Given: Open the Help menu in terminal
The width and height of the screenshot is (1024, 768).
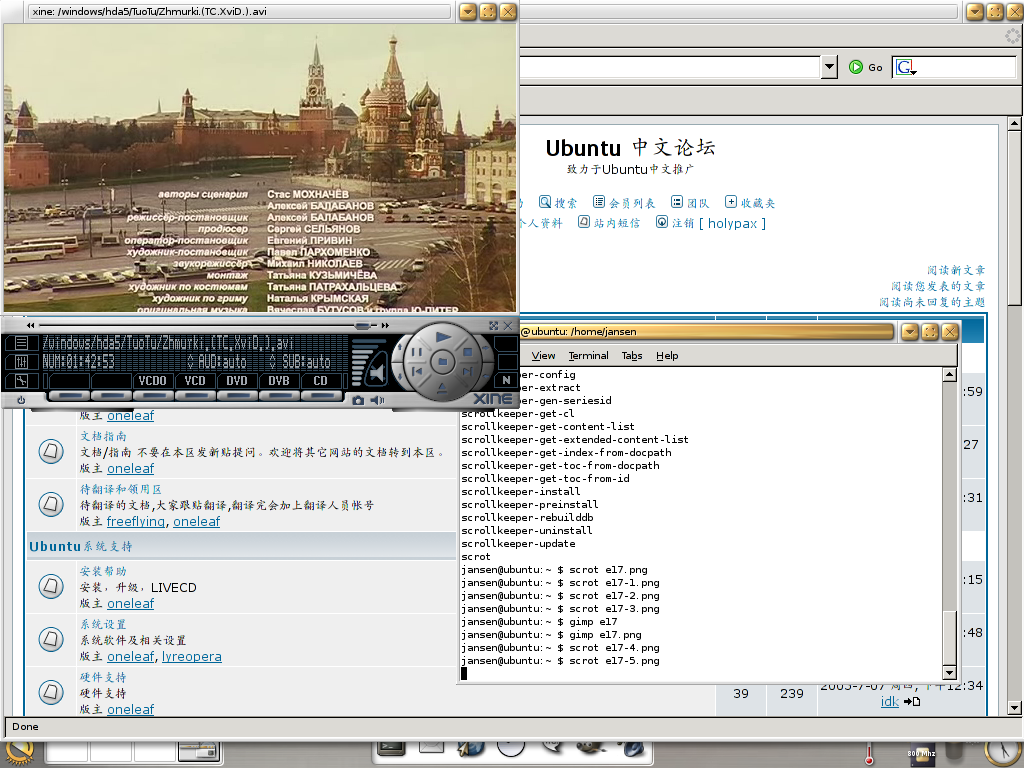Looking at the screenshot, I should (667, 355).
